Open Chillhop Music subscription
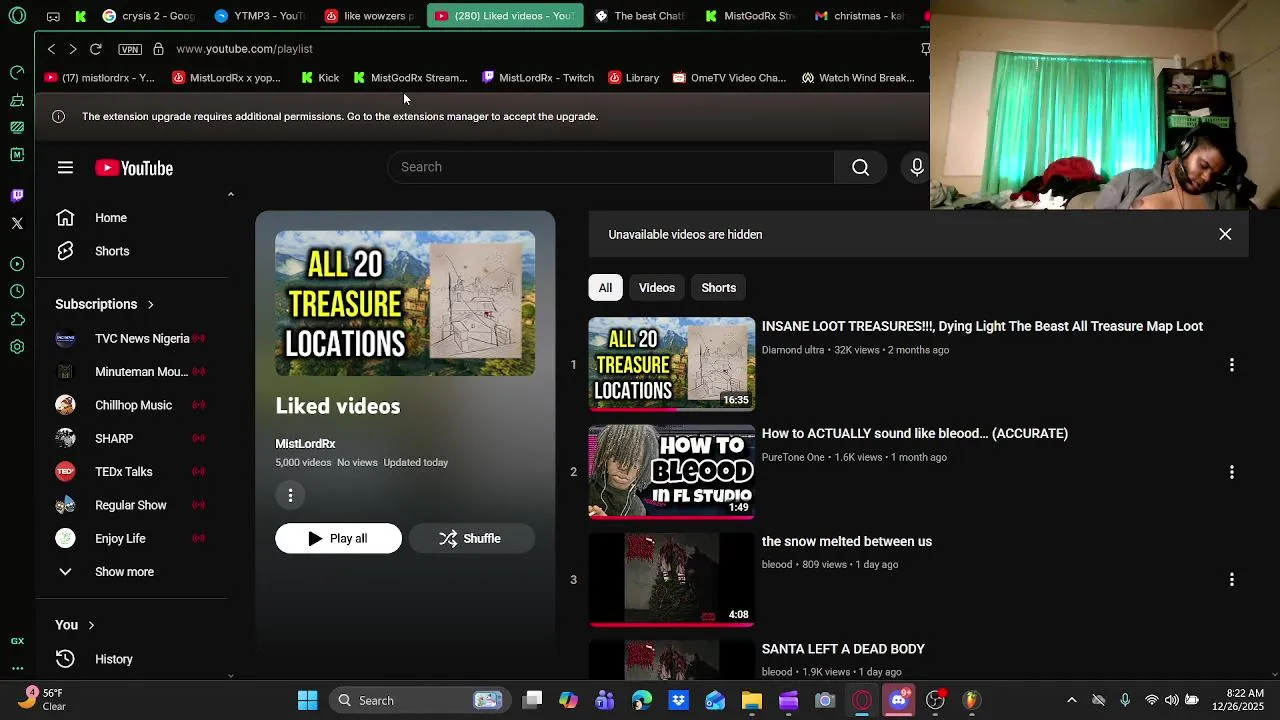The width and height of the screenshot is (1280, 720). click(x=132, y=405)
